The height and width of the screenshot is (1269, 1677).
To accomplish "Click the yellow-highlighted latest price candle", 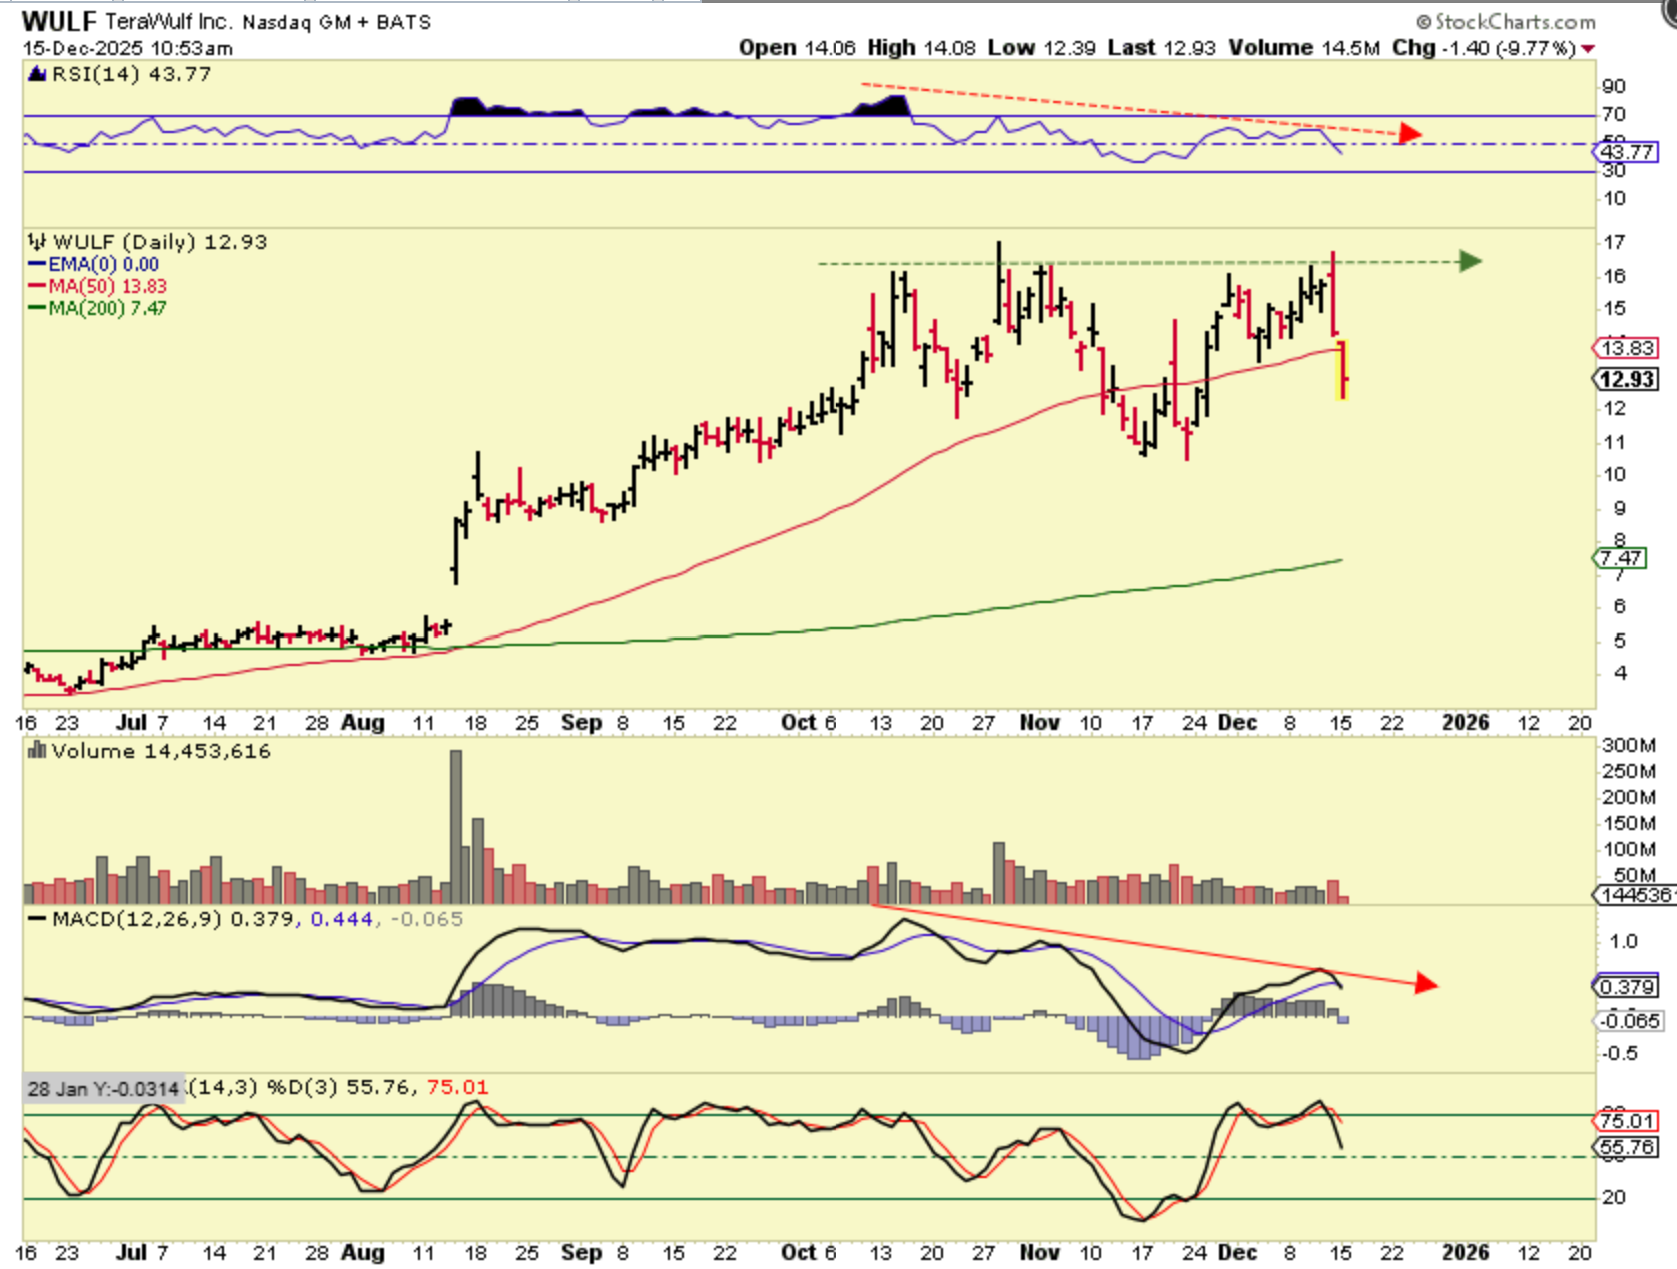I will (1342, 370).
